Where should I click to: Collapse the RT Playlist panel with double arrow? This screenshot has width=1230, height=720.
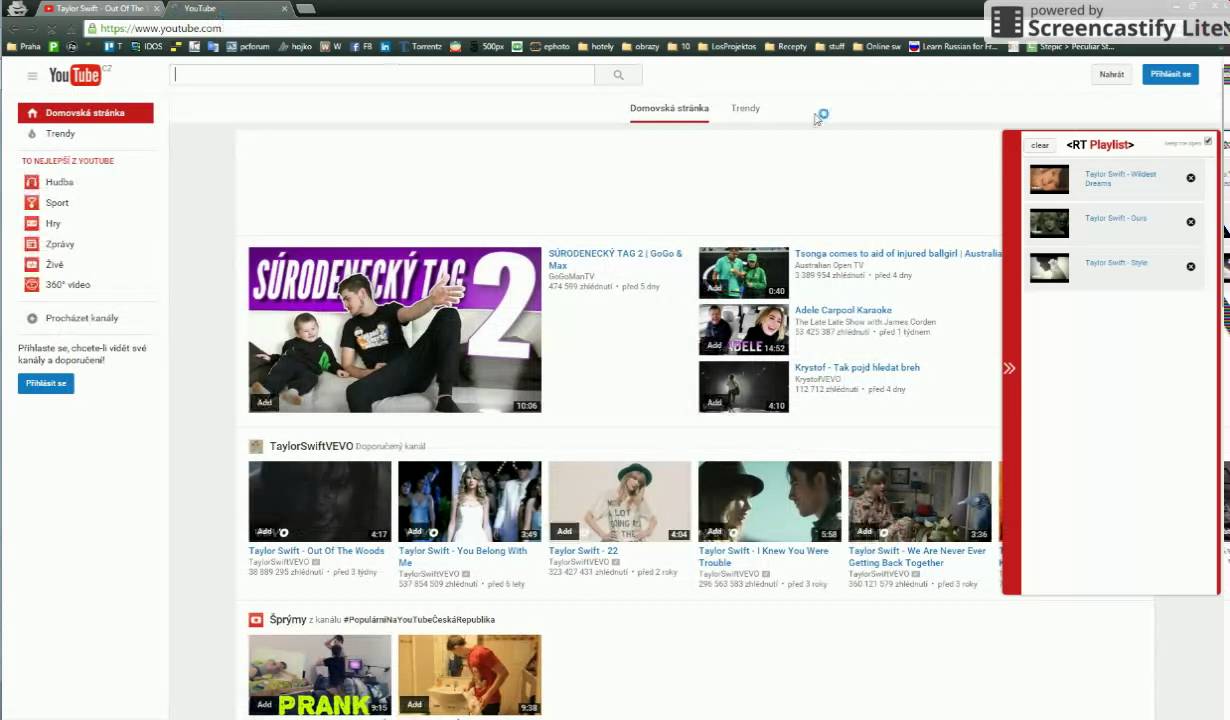[1010, 368]
